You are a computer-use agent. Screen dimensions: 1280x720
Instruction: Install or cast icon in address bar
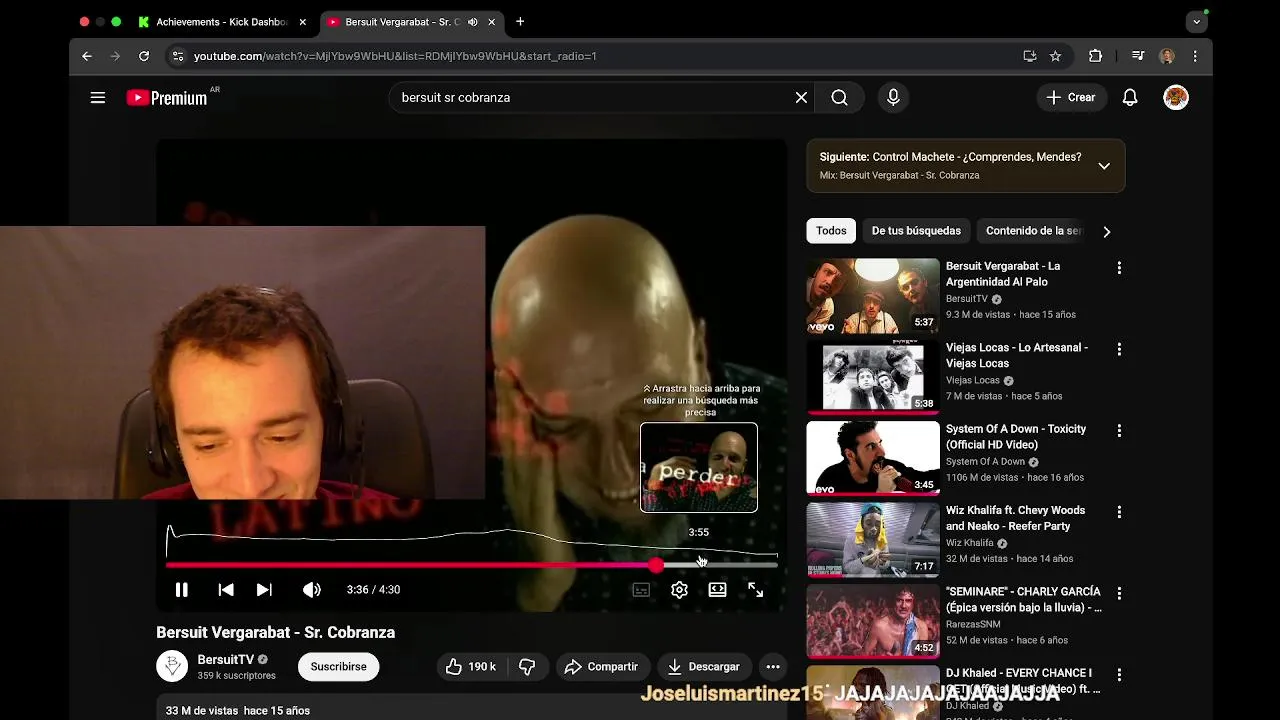coord(1029,56)
